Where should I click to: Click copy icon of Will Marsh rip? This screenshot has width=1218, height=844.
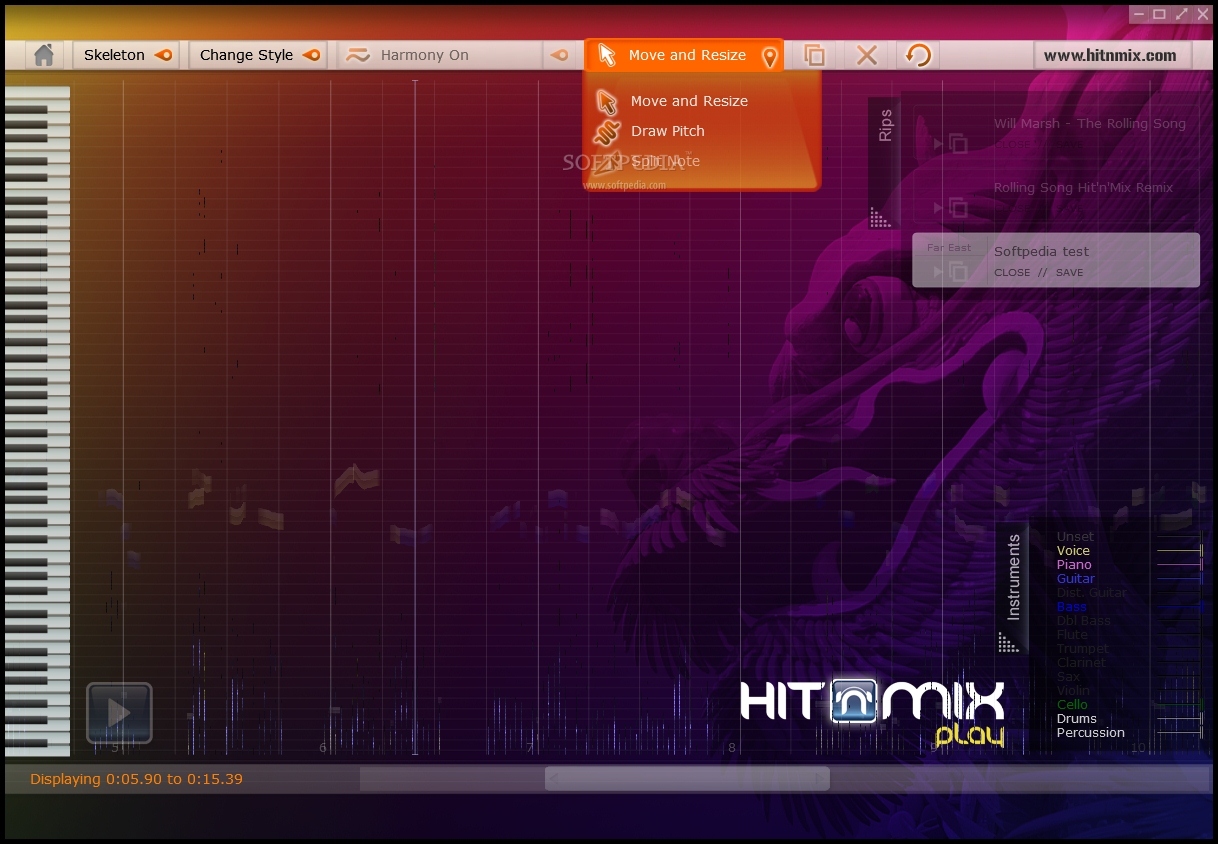pos(958,144)
